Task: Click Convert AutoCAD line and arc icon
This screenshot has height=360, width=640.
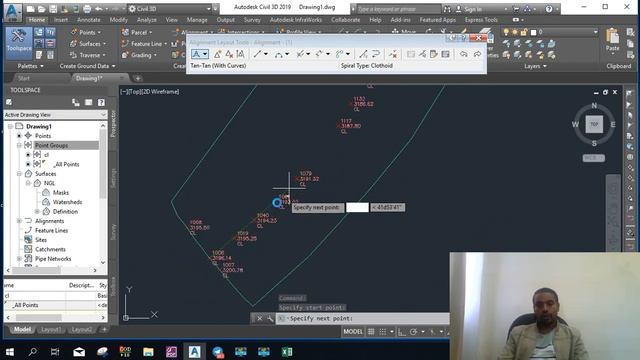Action: coord(363,54)
